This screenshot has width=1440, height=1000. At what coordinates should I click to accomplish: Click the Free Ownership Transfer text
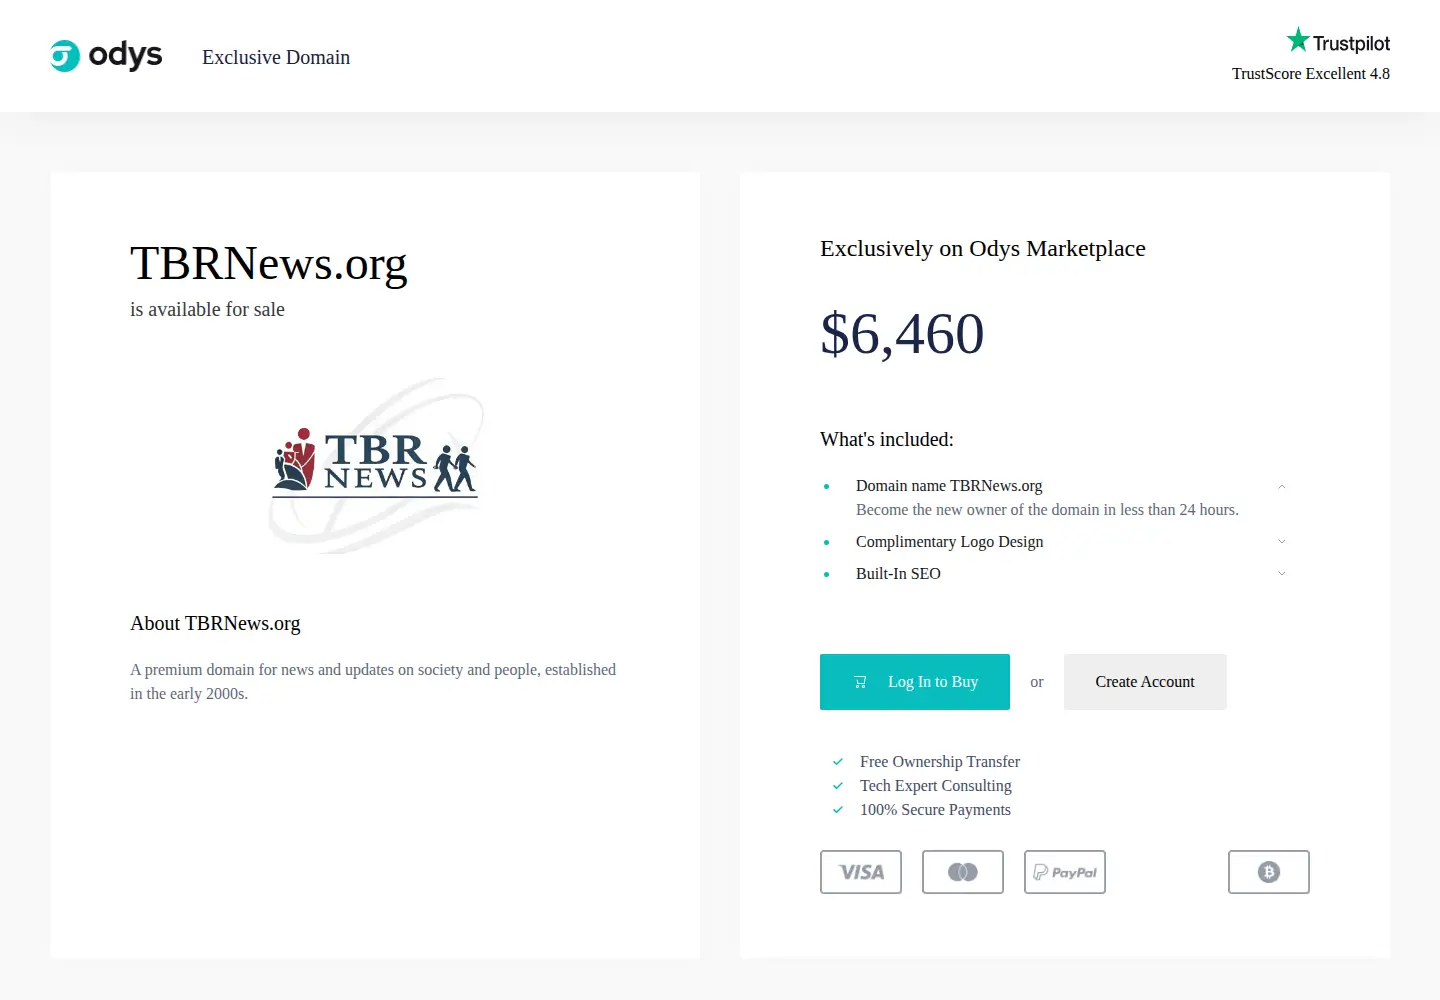tap(940, 762)
